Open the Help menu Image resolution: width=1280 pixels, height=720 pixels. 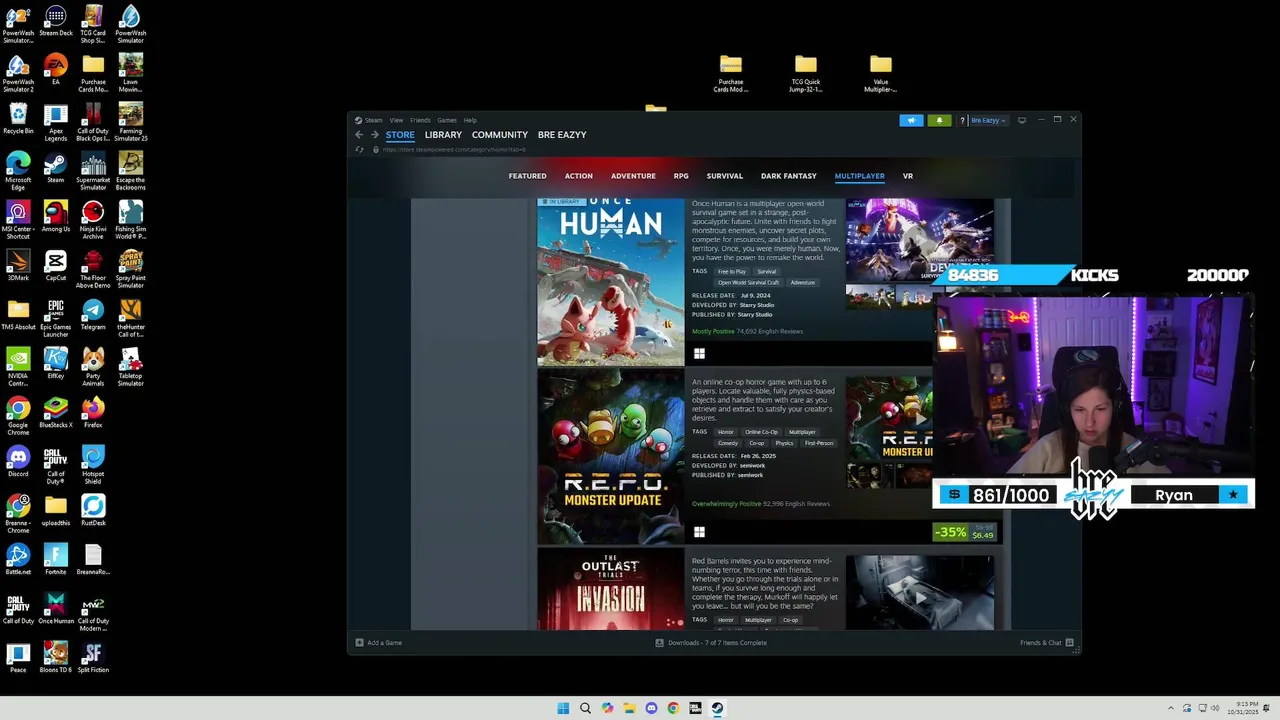point(470,120)
